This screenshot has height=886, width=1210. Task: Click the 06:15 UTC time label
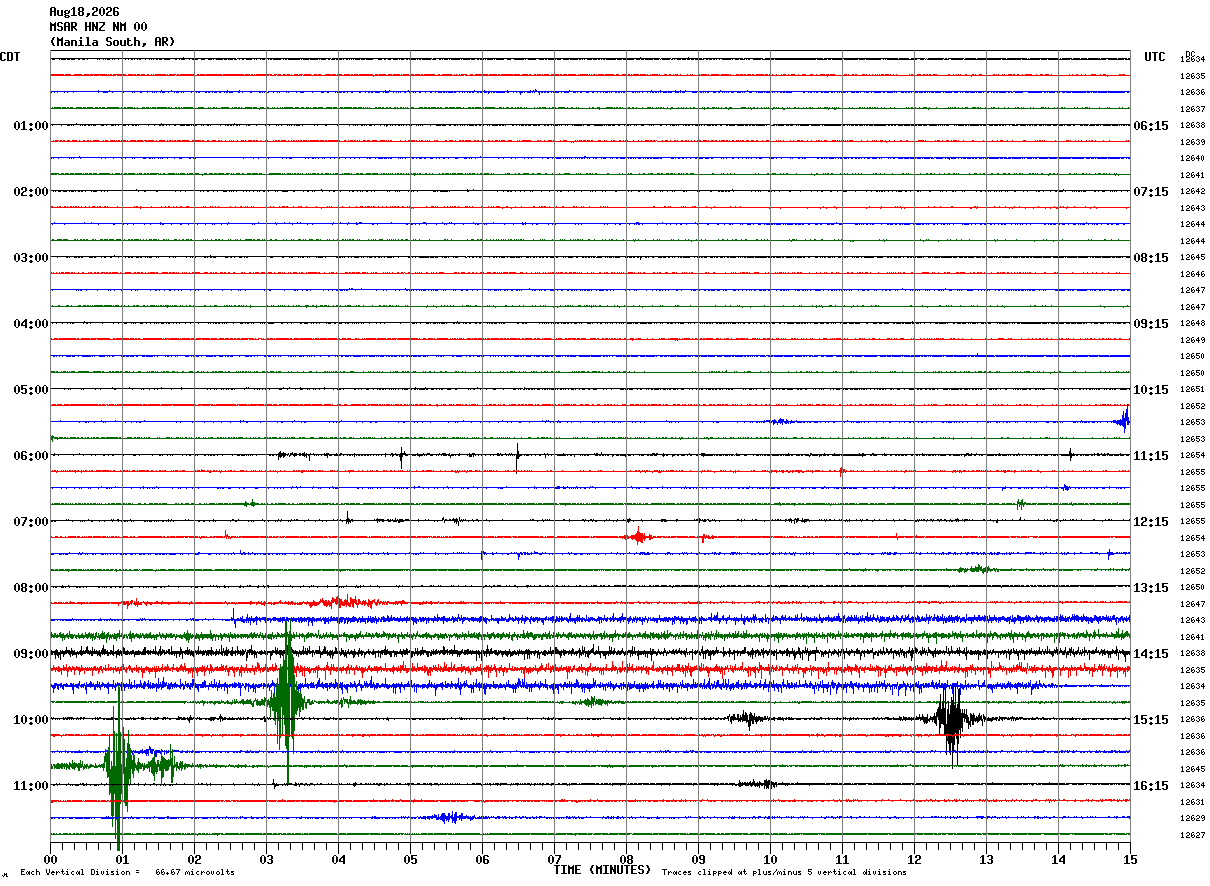pos(1151,126)
